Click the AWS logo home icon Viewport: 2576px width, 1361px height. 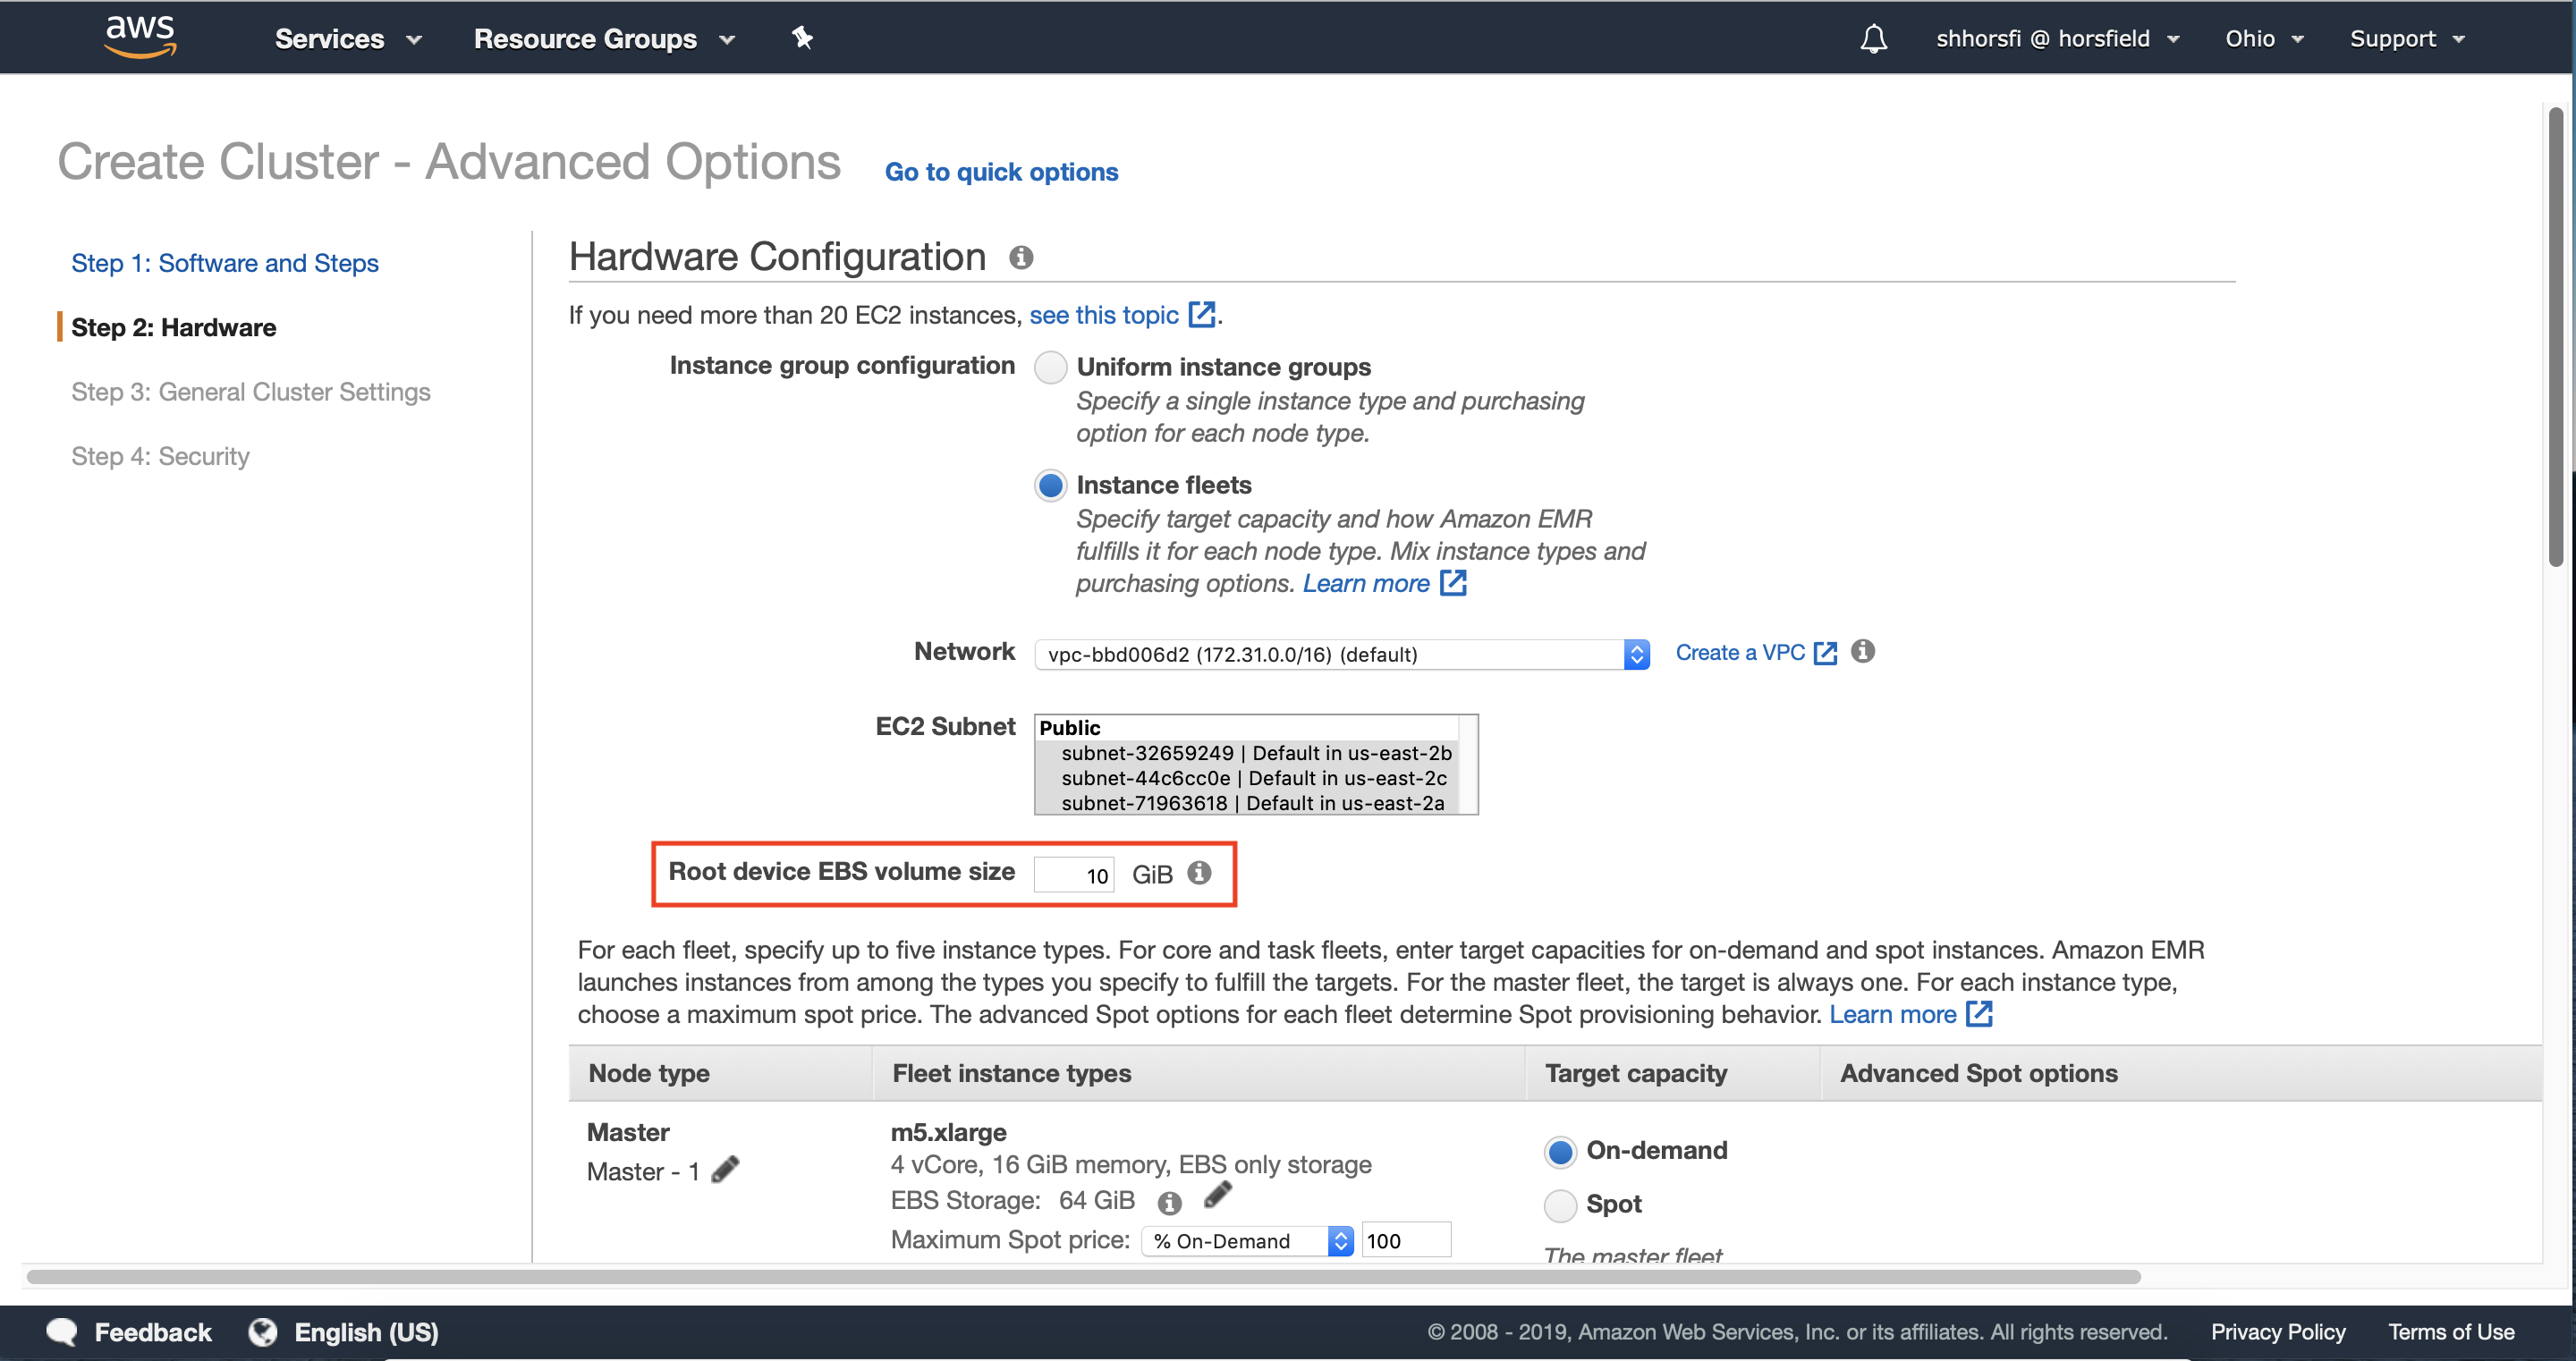click(x=140, y=37)
